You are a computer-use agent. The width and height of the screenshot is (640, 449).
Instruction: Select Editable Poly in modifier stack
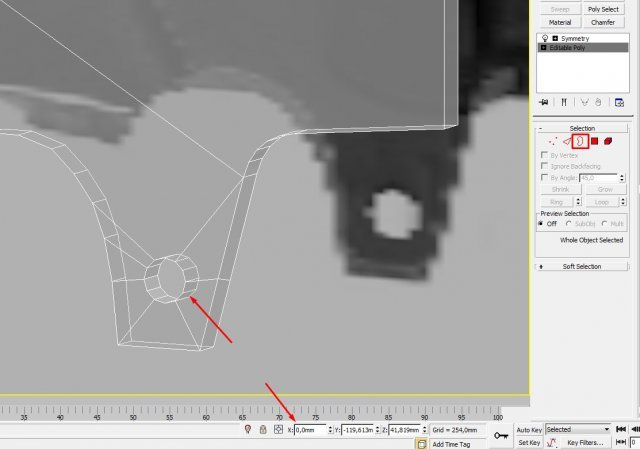click(x=572, y=47)
